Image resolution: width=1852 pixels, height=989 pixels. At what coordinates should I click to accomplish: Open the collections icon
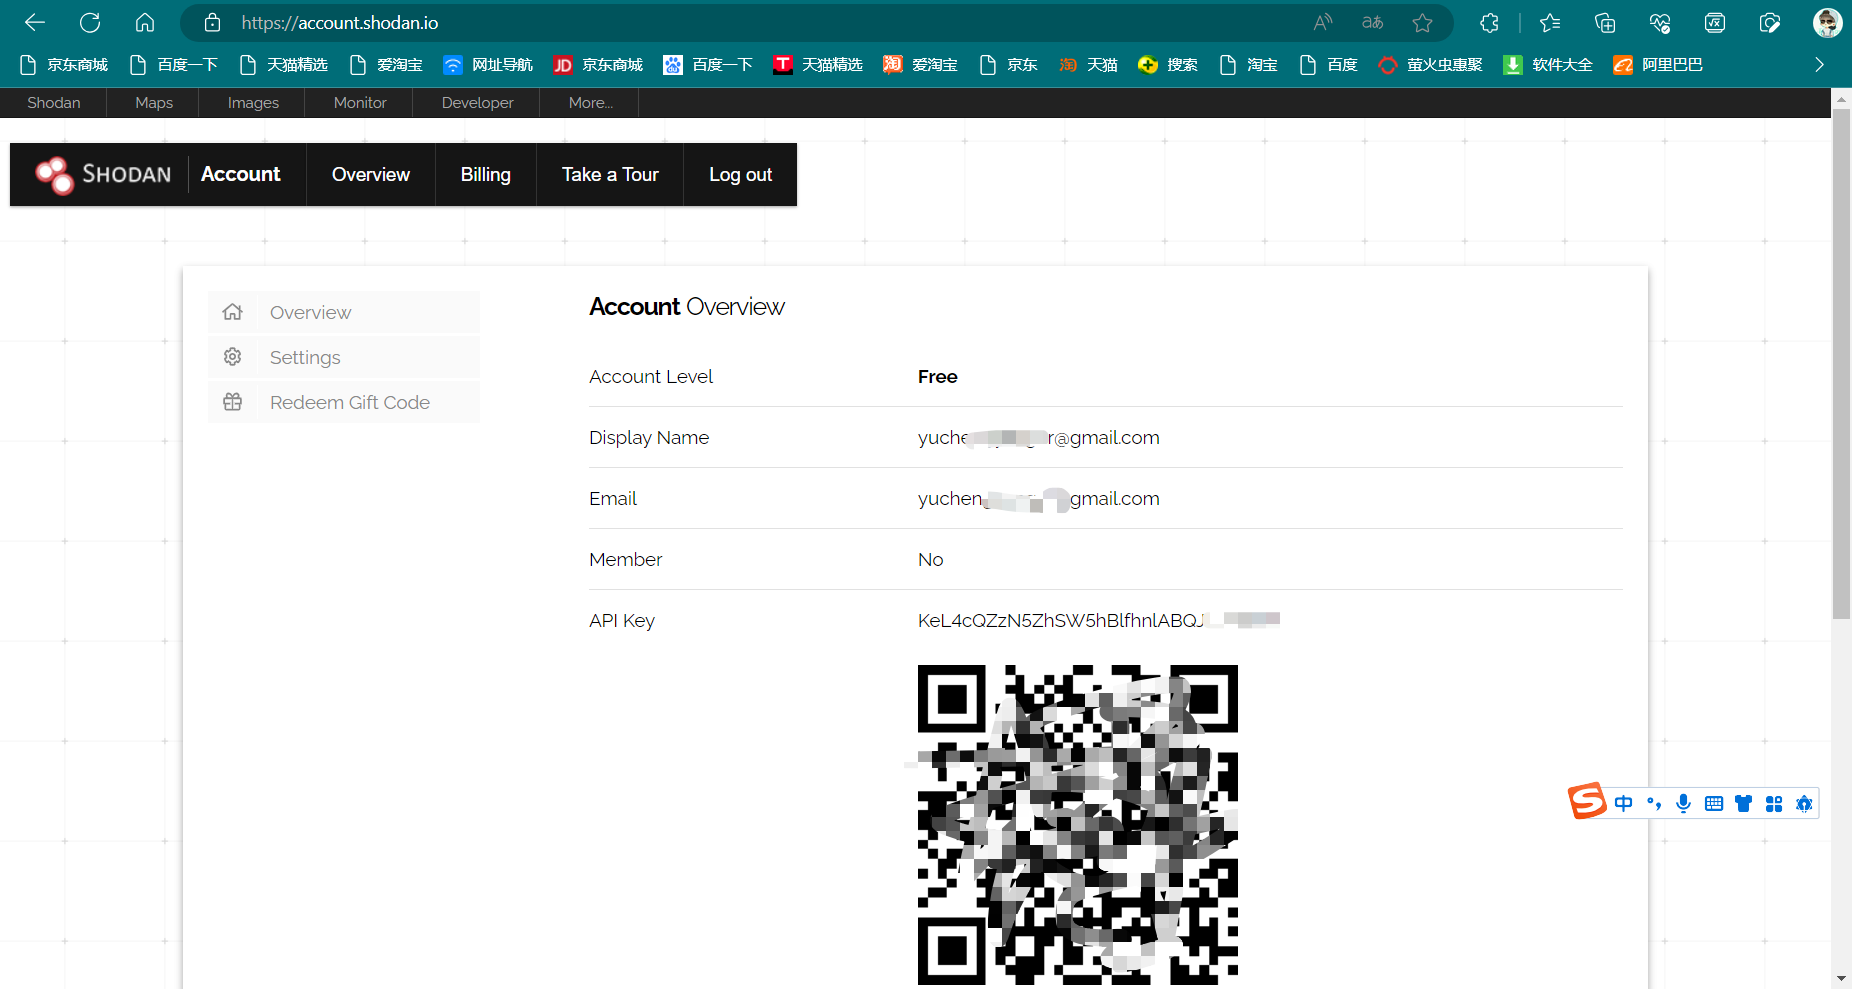[1605, 22]
